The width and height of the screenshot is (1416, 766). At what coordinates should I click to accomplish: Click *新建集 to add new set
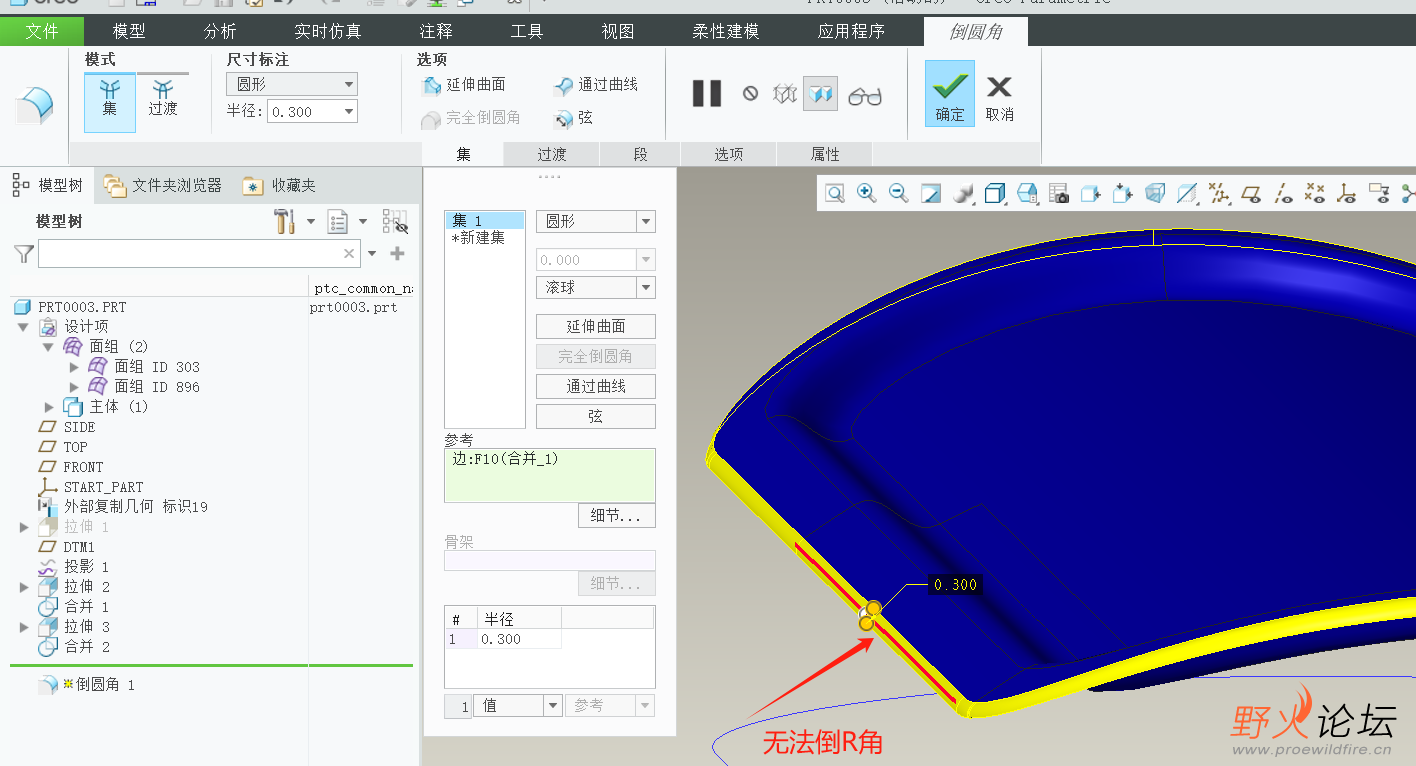pyautogui.click(x=480, y=238)
